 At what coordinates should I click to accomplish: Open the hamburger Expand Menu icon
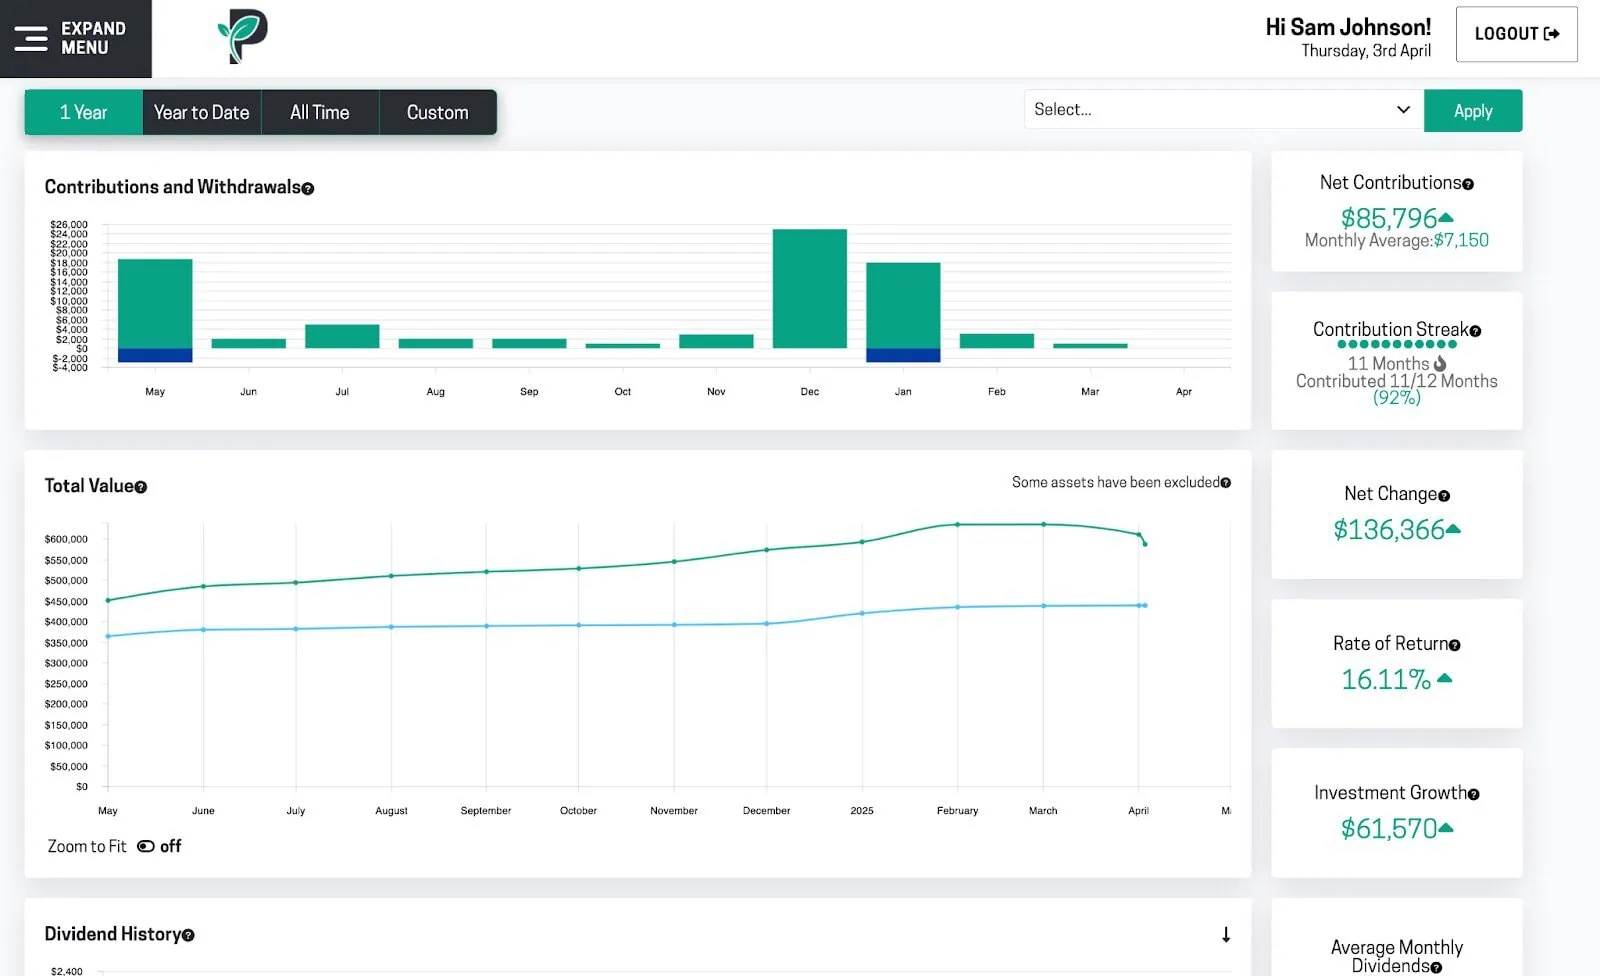pos(31,39)
